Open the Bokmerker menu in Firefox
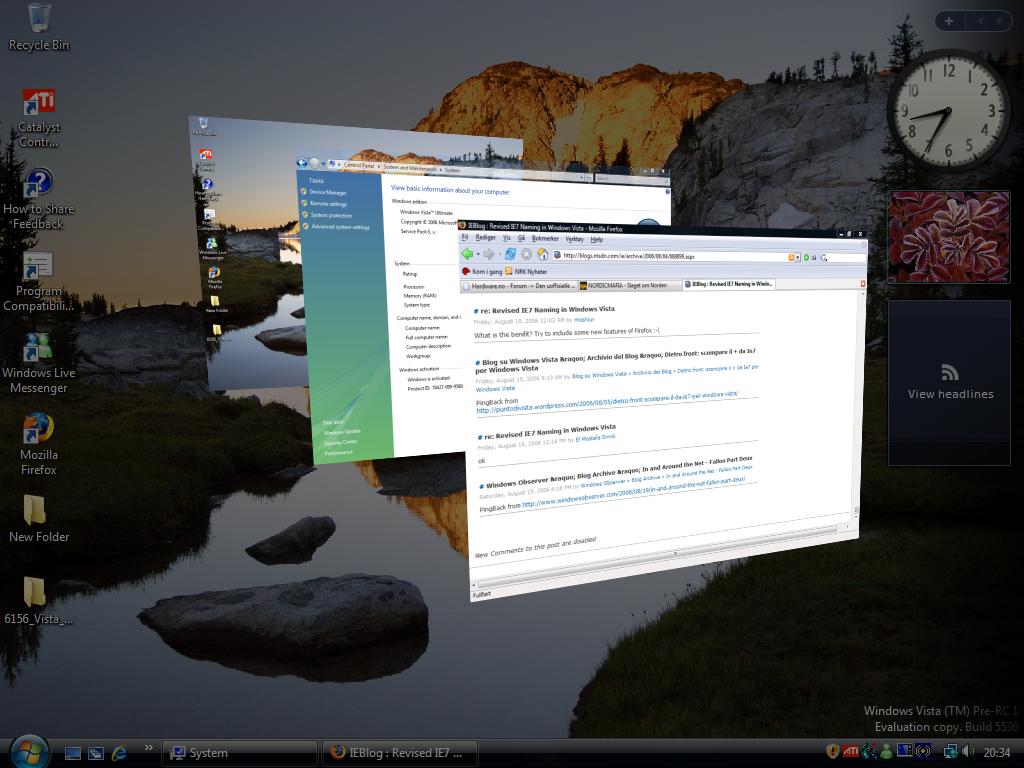 tap(545, 238)
